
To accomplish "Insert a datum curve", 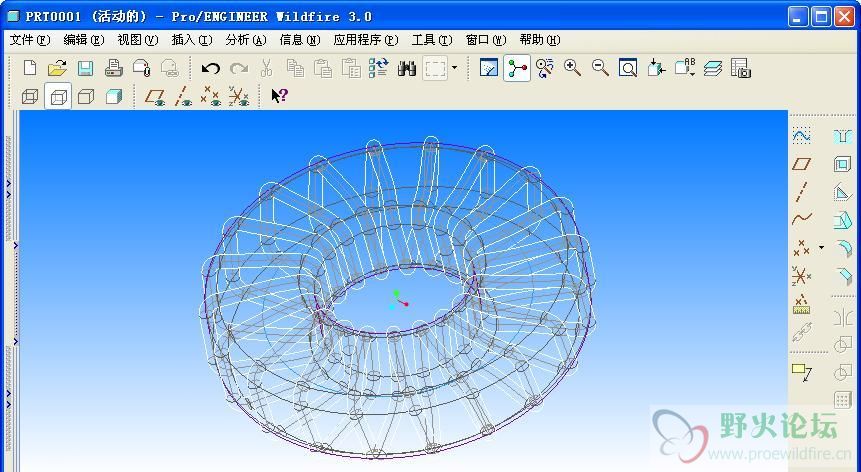I will [x=802, y=219].
